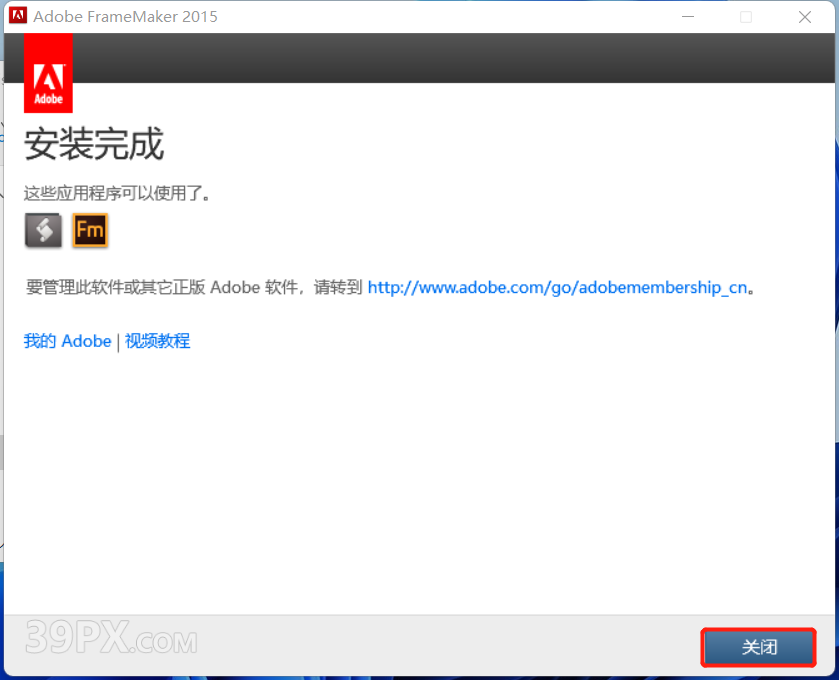Click the 这些应用程序可以使用了 text
This screenshot has width=839, height=680.
[x=116, y=193]
